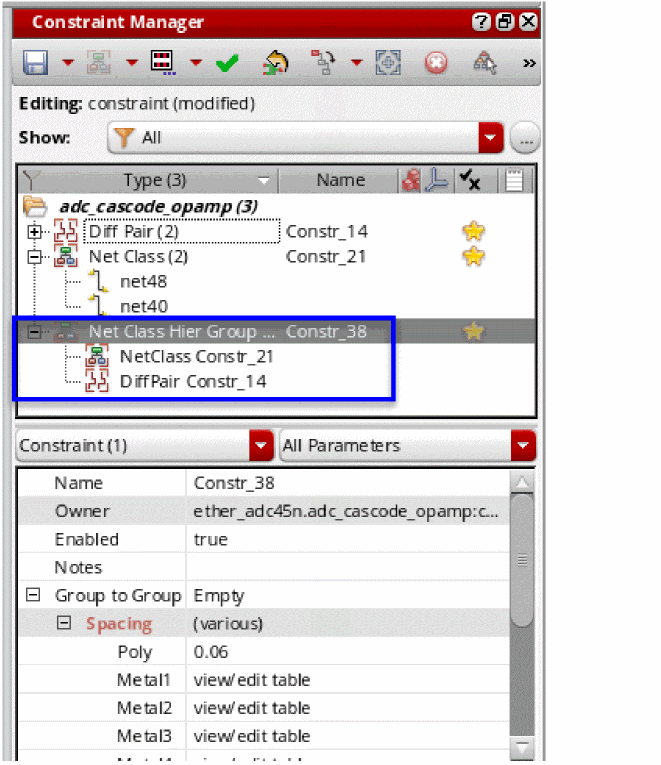Select NetClass Constr_21 child item
661x765 pixels.
[x=196, y=357]
